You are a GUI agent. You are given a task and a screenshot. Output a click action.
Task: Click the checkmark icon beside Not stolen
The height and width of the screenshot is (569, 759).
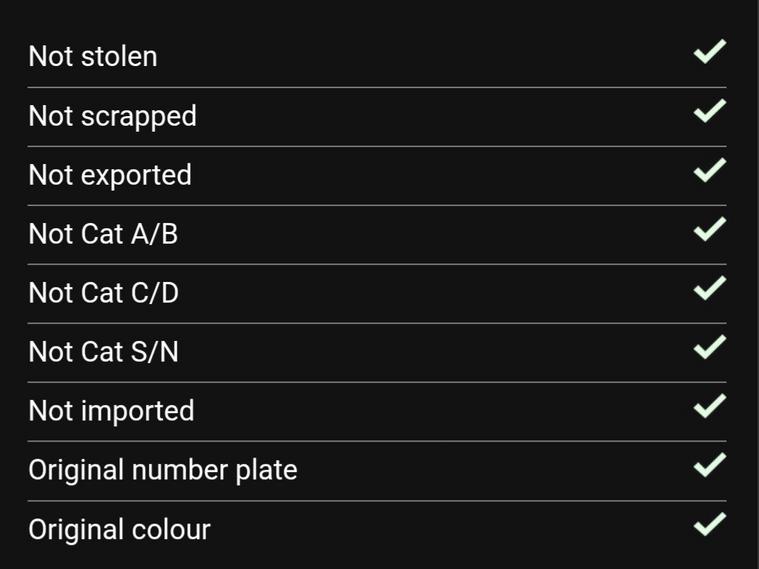pyautogui.click(x=709, y=52)
